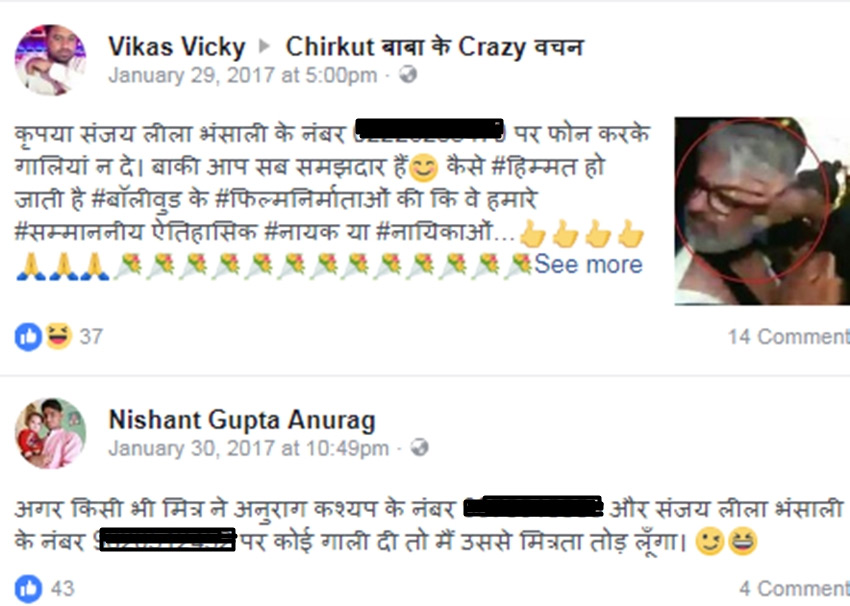Image resolution: width=850 pixels, height=606 pixels.
Task: Click the Like reaction icon with 43
Action: 28,589
